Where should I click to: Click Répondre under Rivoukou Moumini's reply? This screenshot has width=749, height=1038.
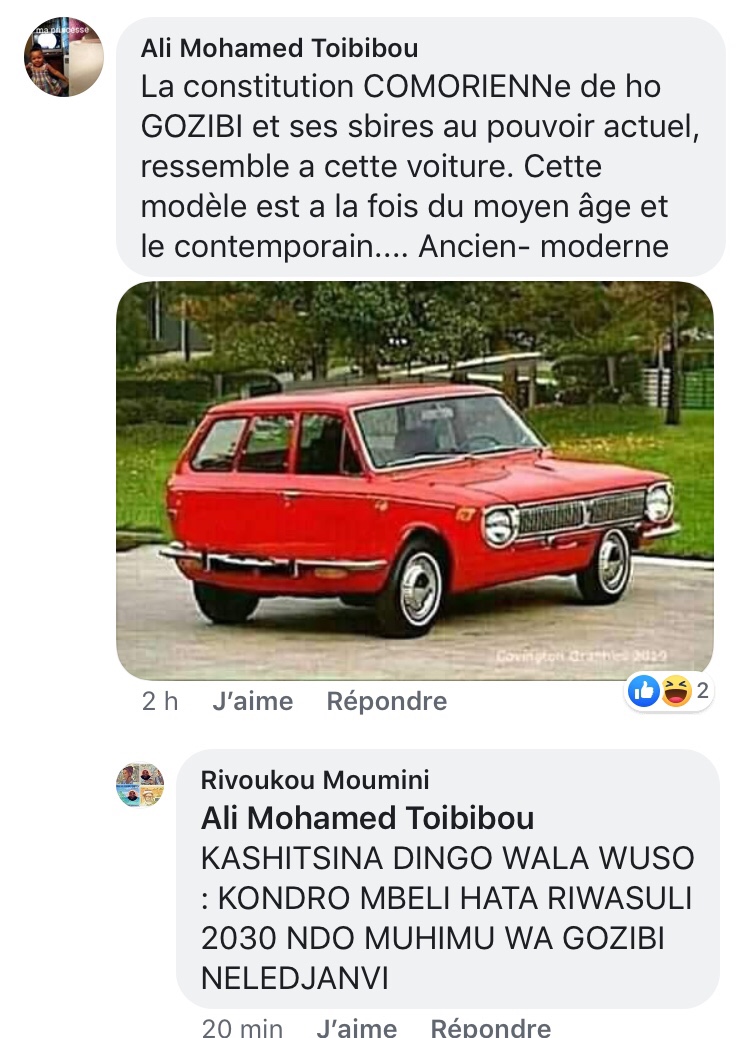[x=491, y=1028]
